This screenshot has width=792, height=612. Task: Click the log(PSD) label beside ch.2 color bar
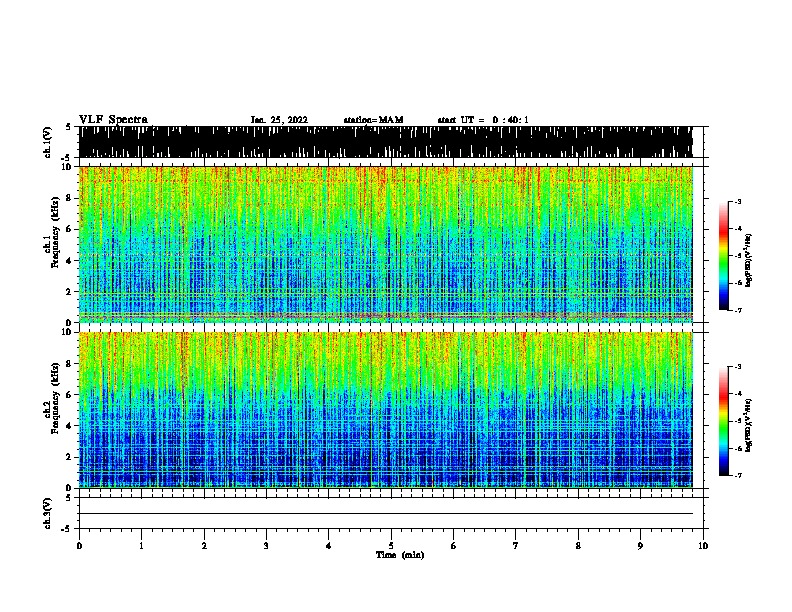pos(748,425)
